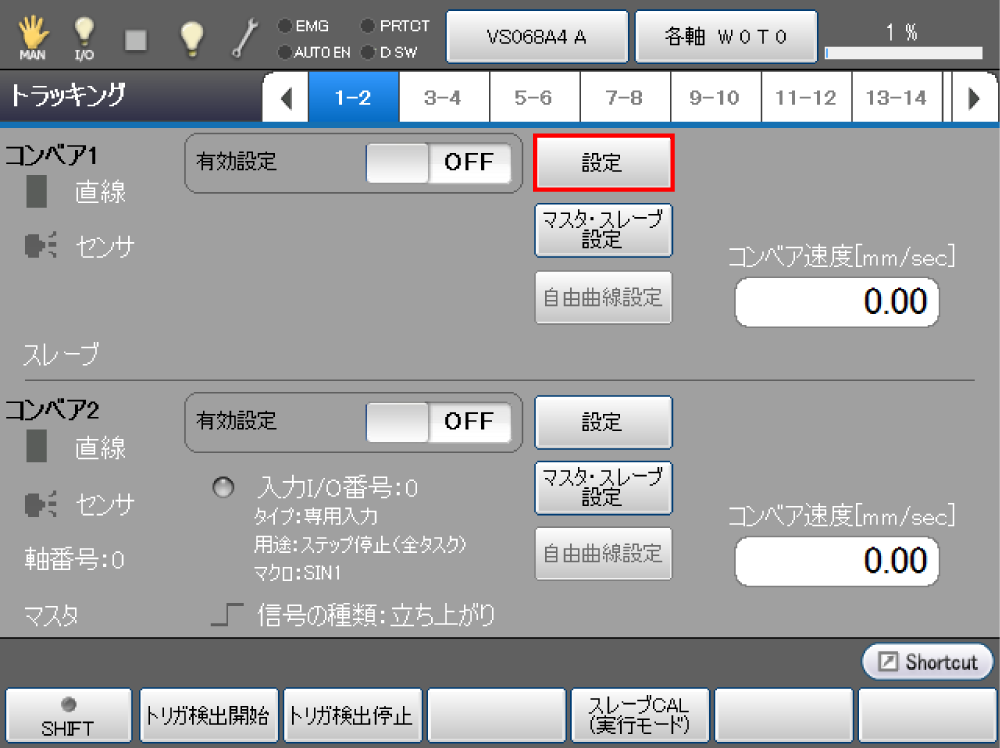Toggle the Conveyor 1 enable switch
Screen dimensions: 1000x748
pyautogui.click(x=438, y=163)
